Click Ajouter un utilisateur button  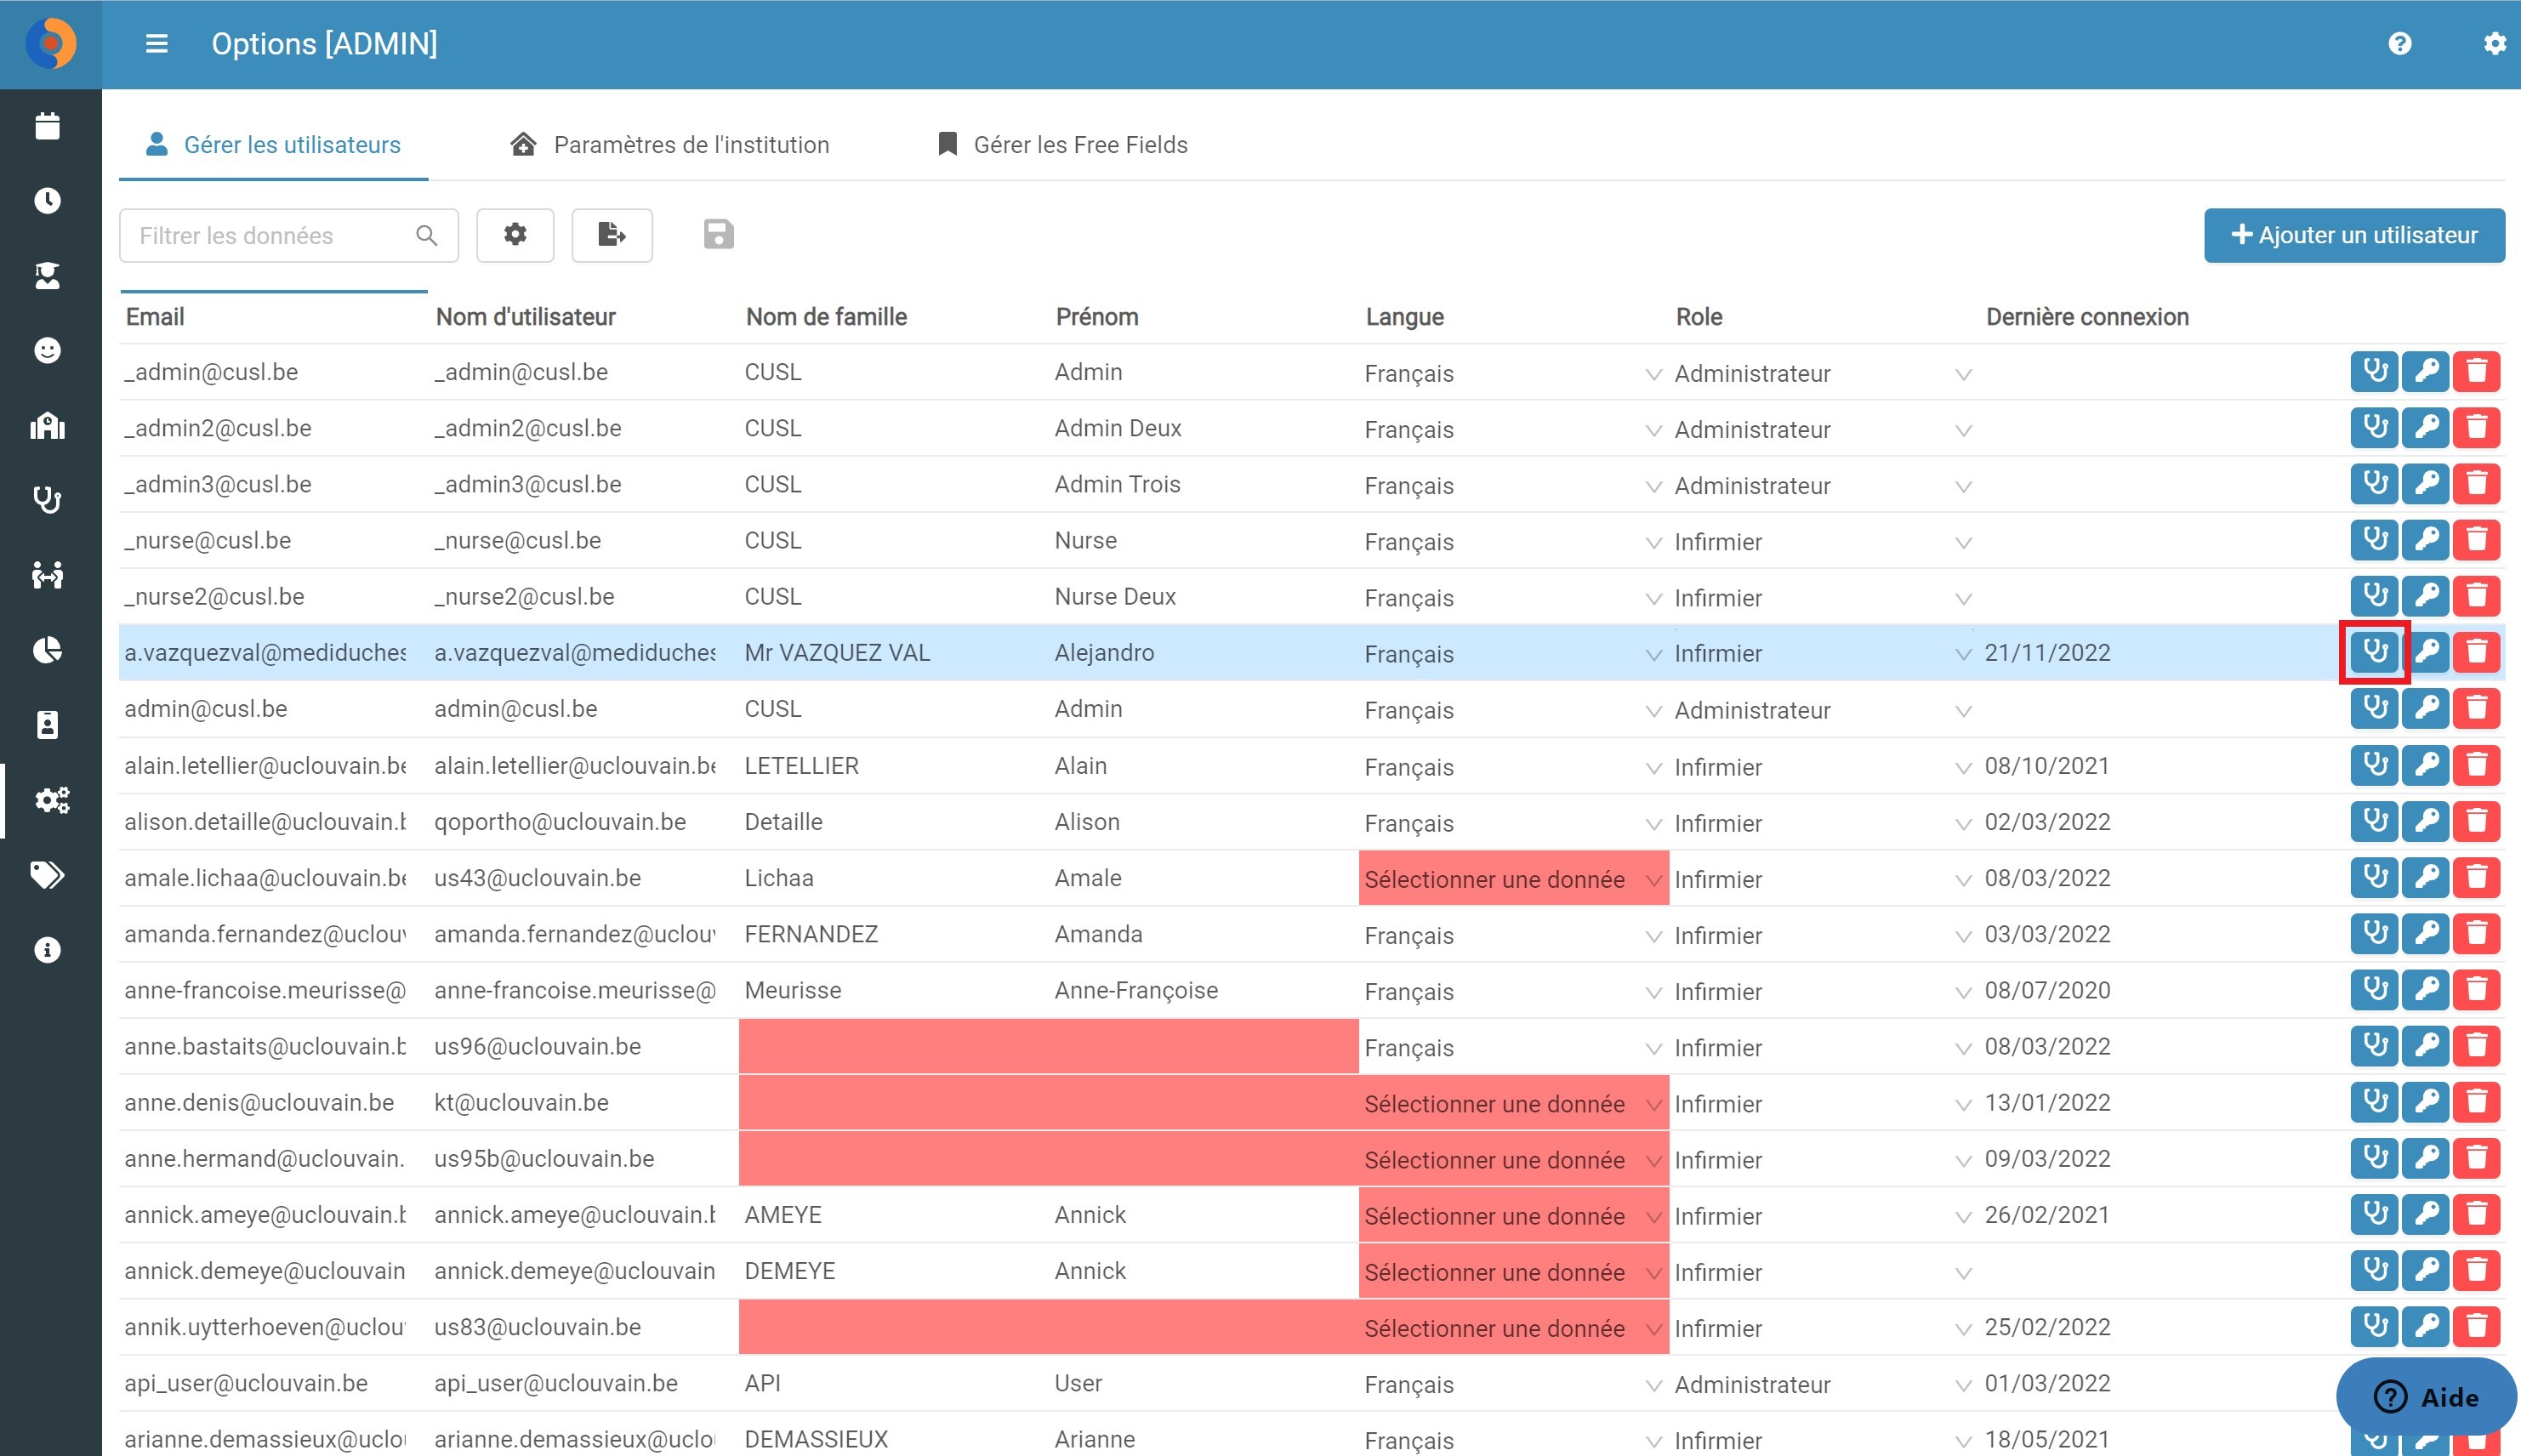point(2354,235)
